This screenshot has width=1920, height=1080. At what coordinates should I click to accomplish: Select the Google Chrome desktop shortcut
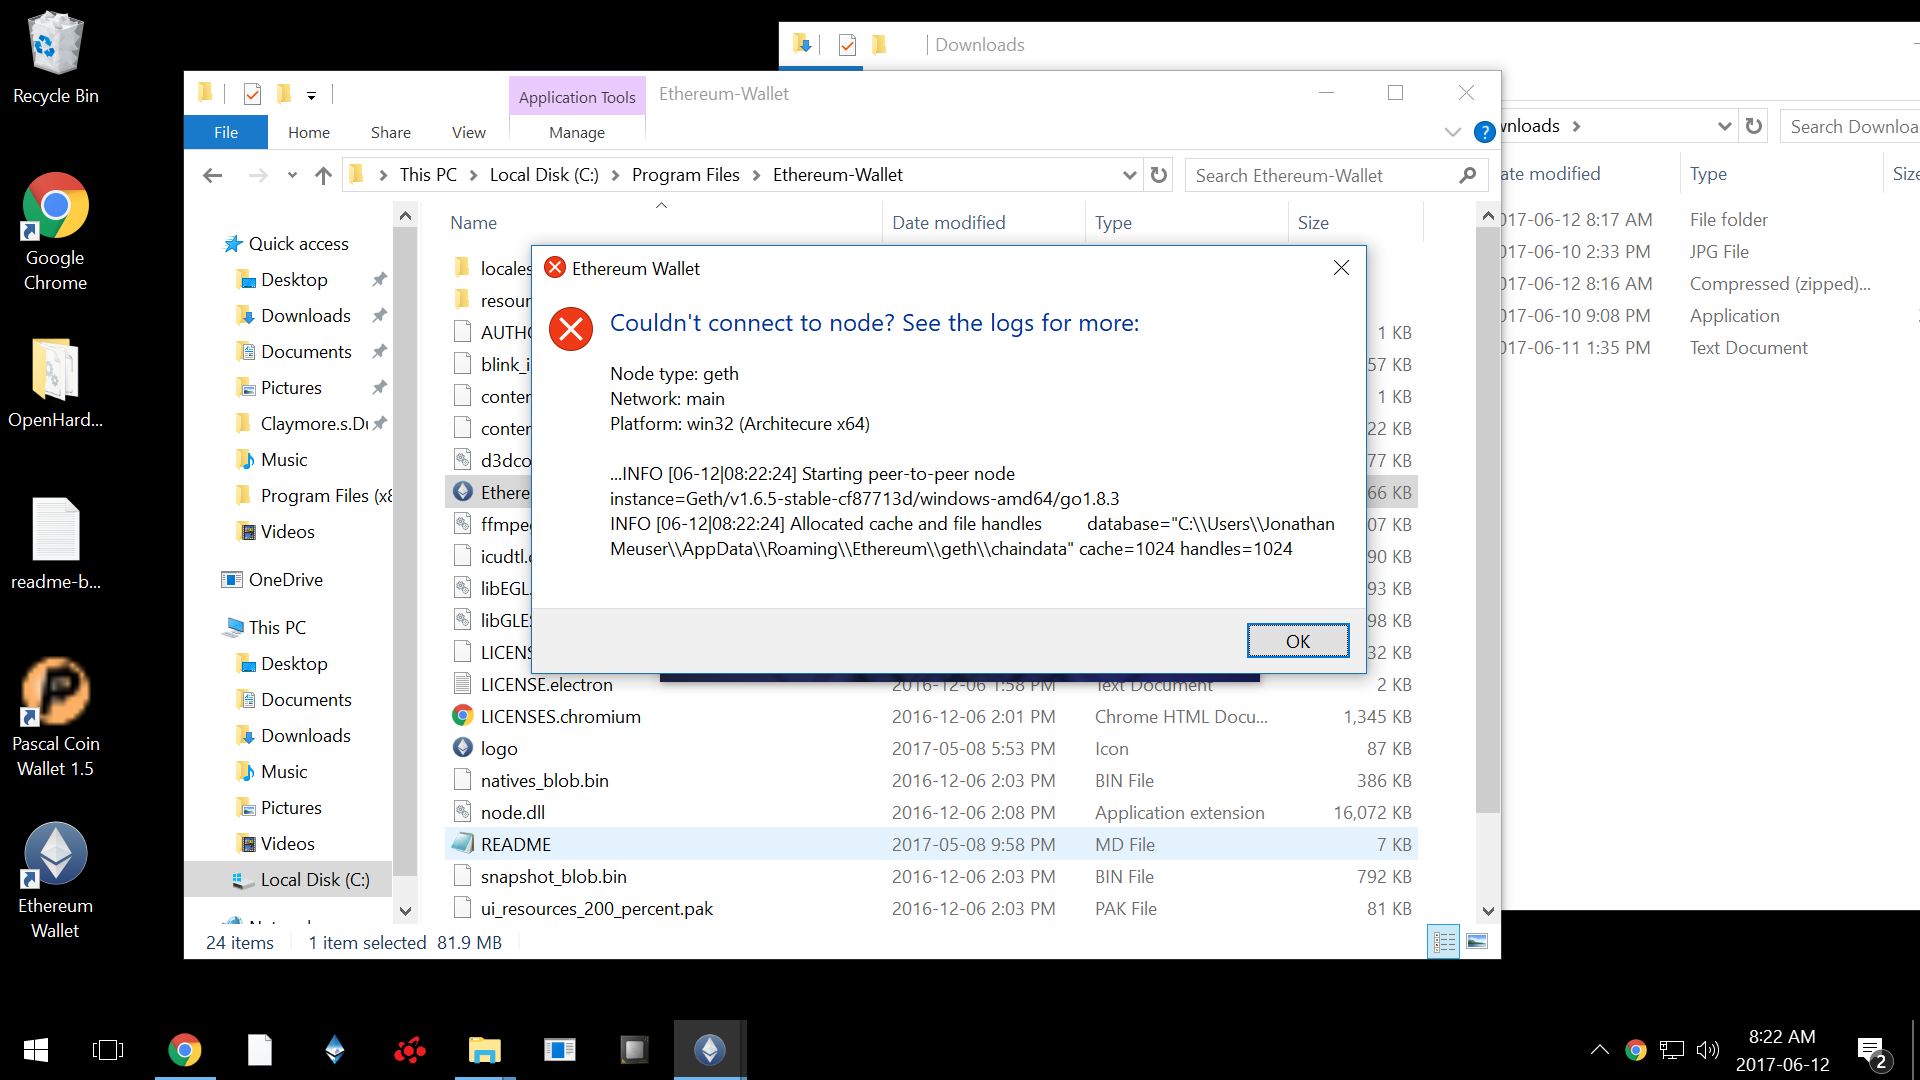click(56, 233)
